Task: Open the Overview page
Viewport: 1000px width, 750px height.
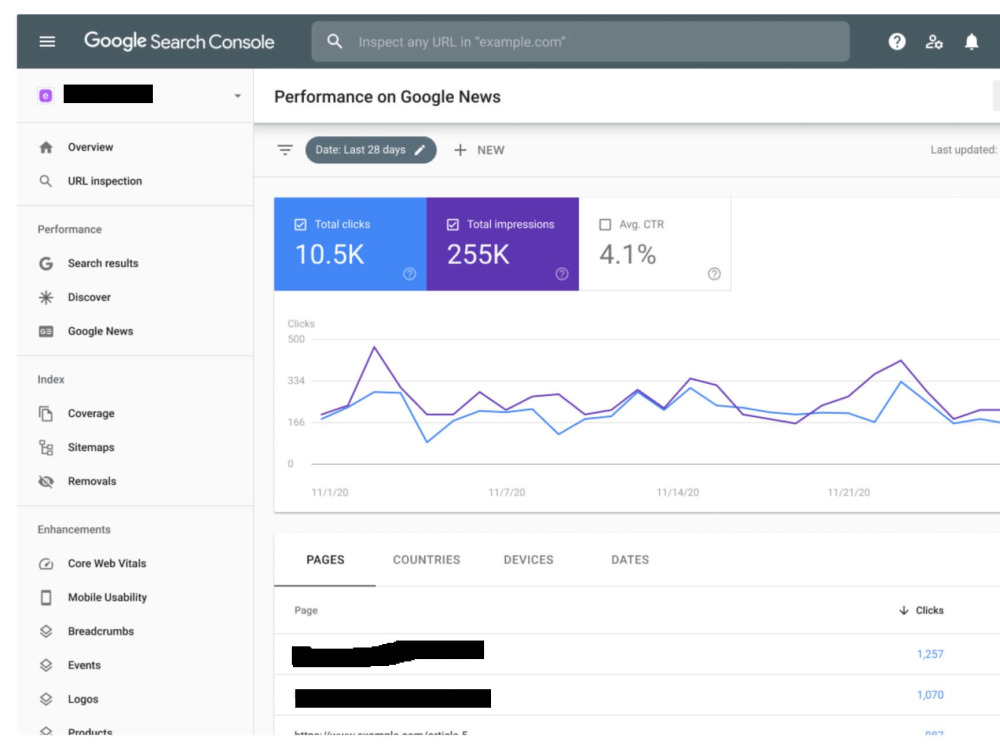Action: click(91, 147)
